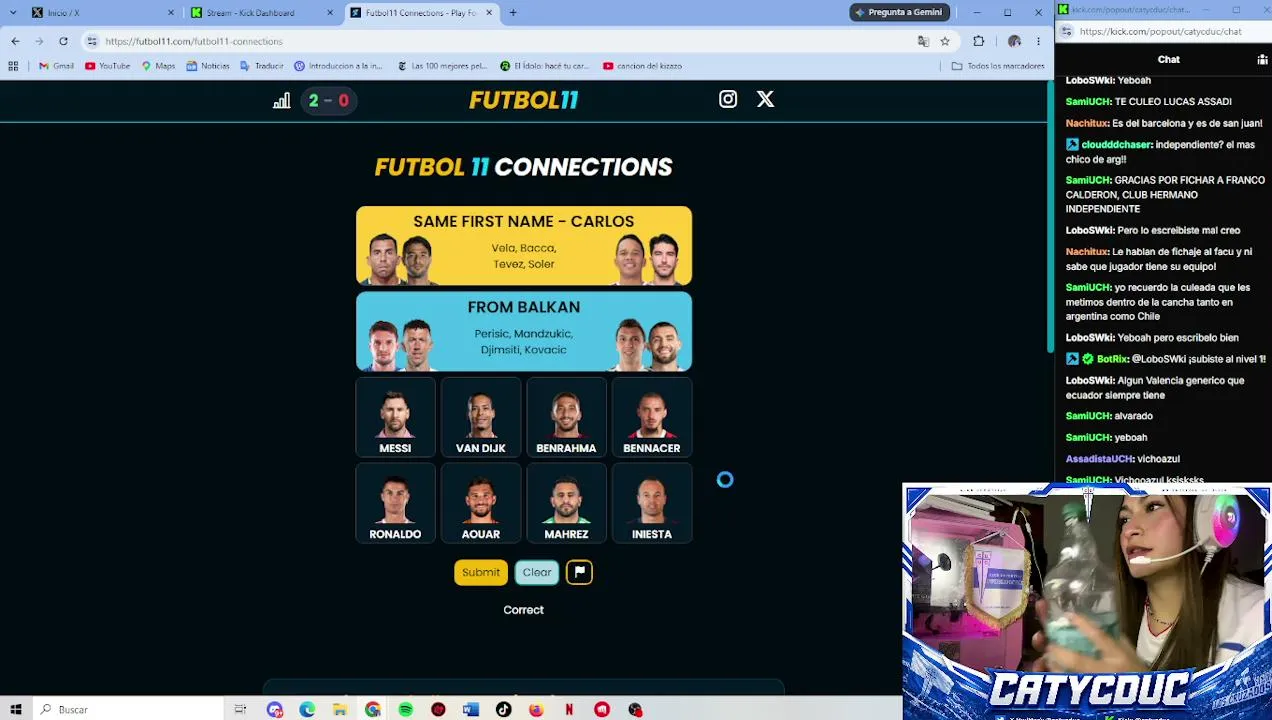This screenshot has height=720, width=1272.
Task: Select the Messi player card
Action: click(395, 418)
